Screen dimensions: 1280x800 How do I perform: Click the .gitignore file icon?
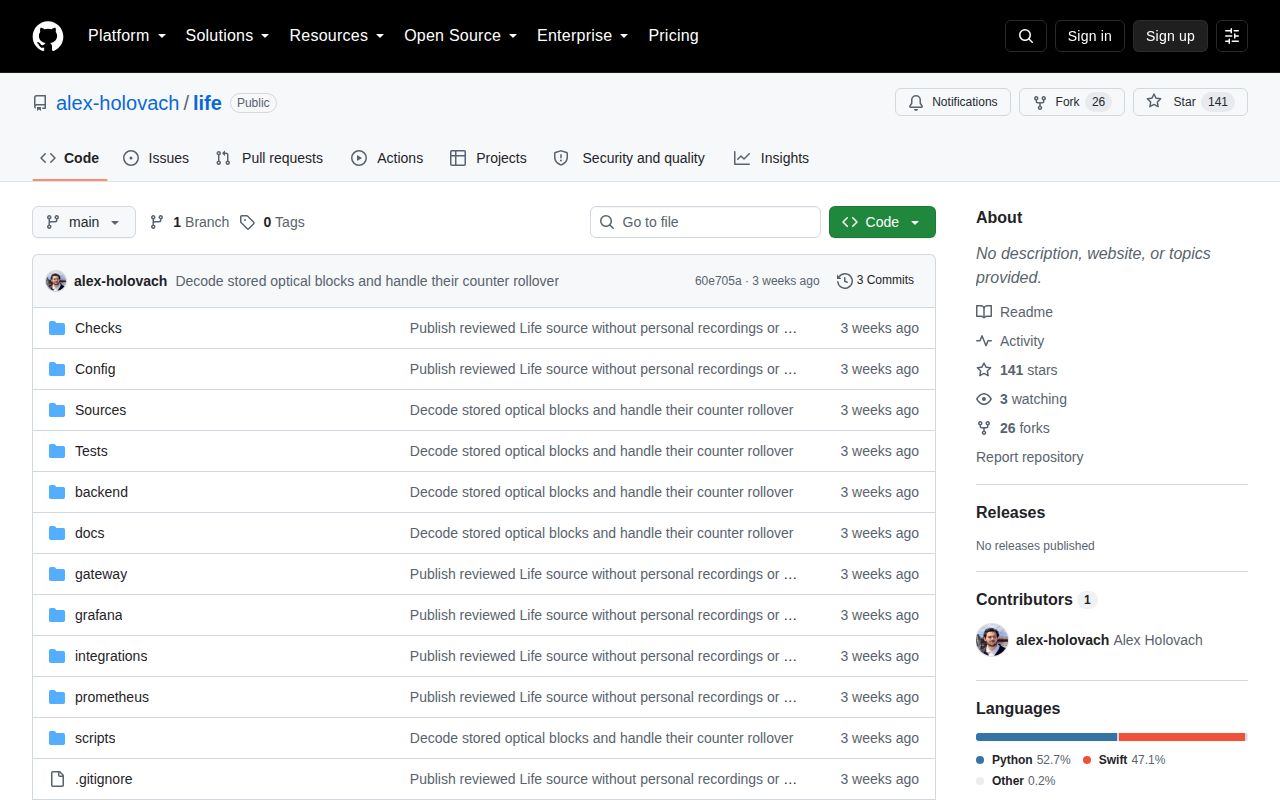(57, 779)
